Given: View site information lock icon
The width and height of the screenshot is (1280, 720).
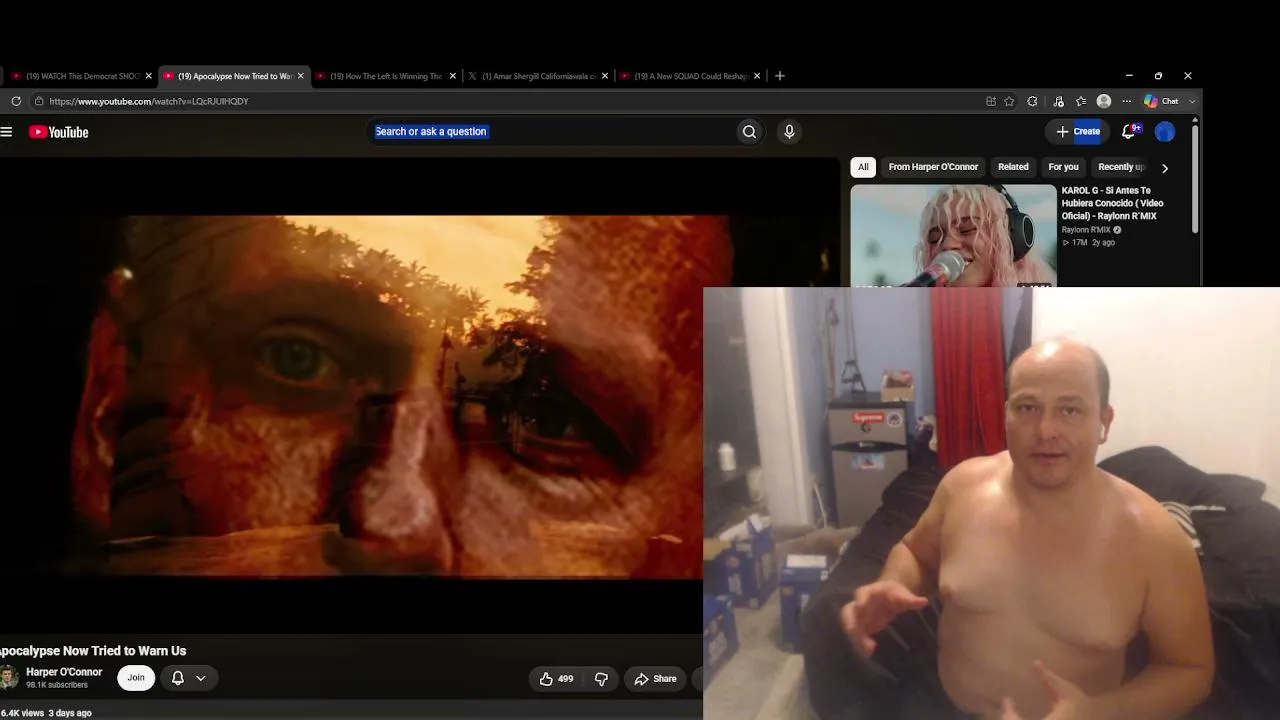Looking at the screenshot, I should pos(39,101).
